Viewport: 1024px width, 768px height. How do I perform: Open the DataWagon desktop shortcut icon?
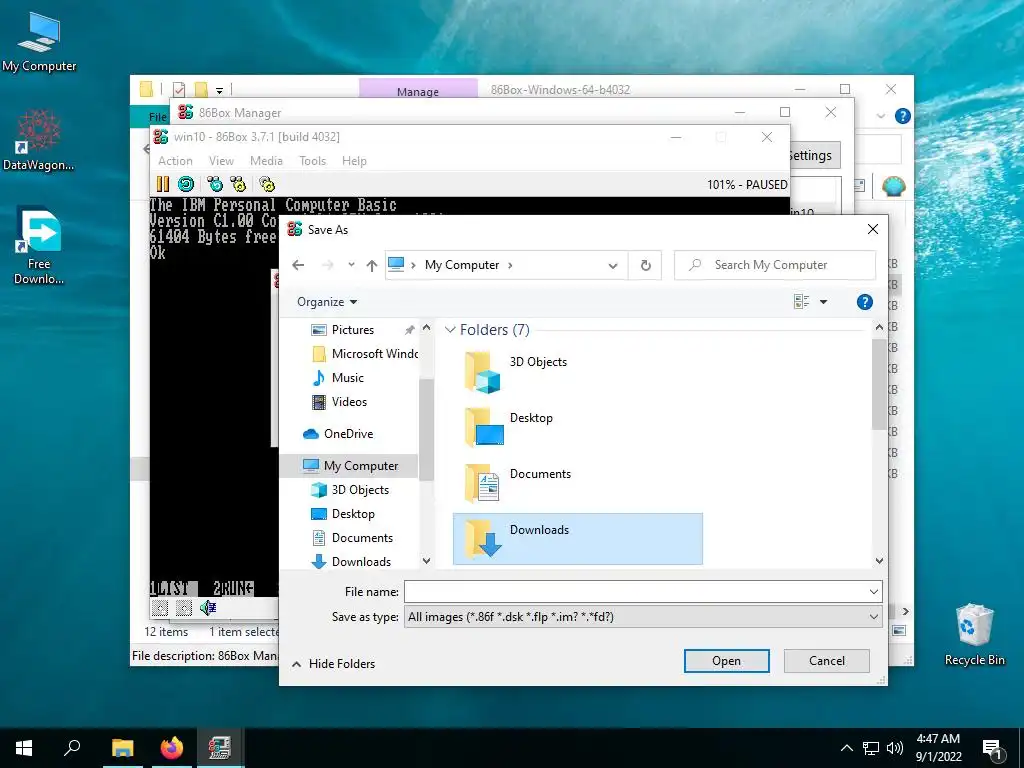pos(39,139)
